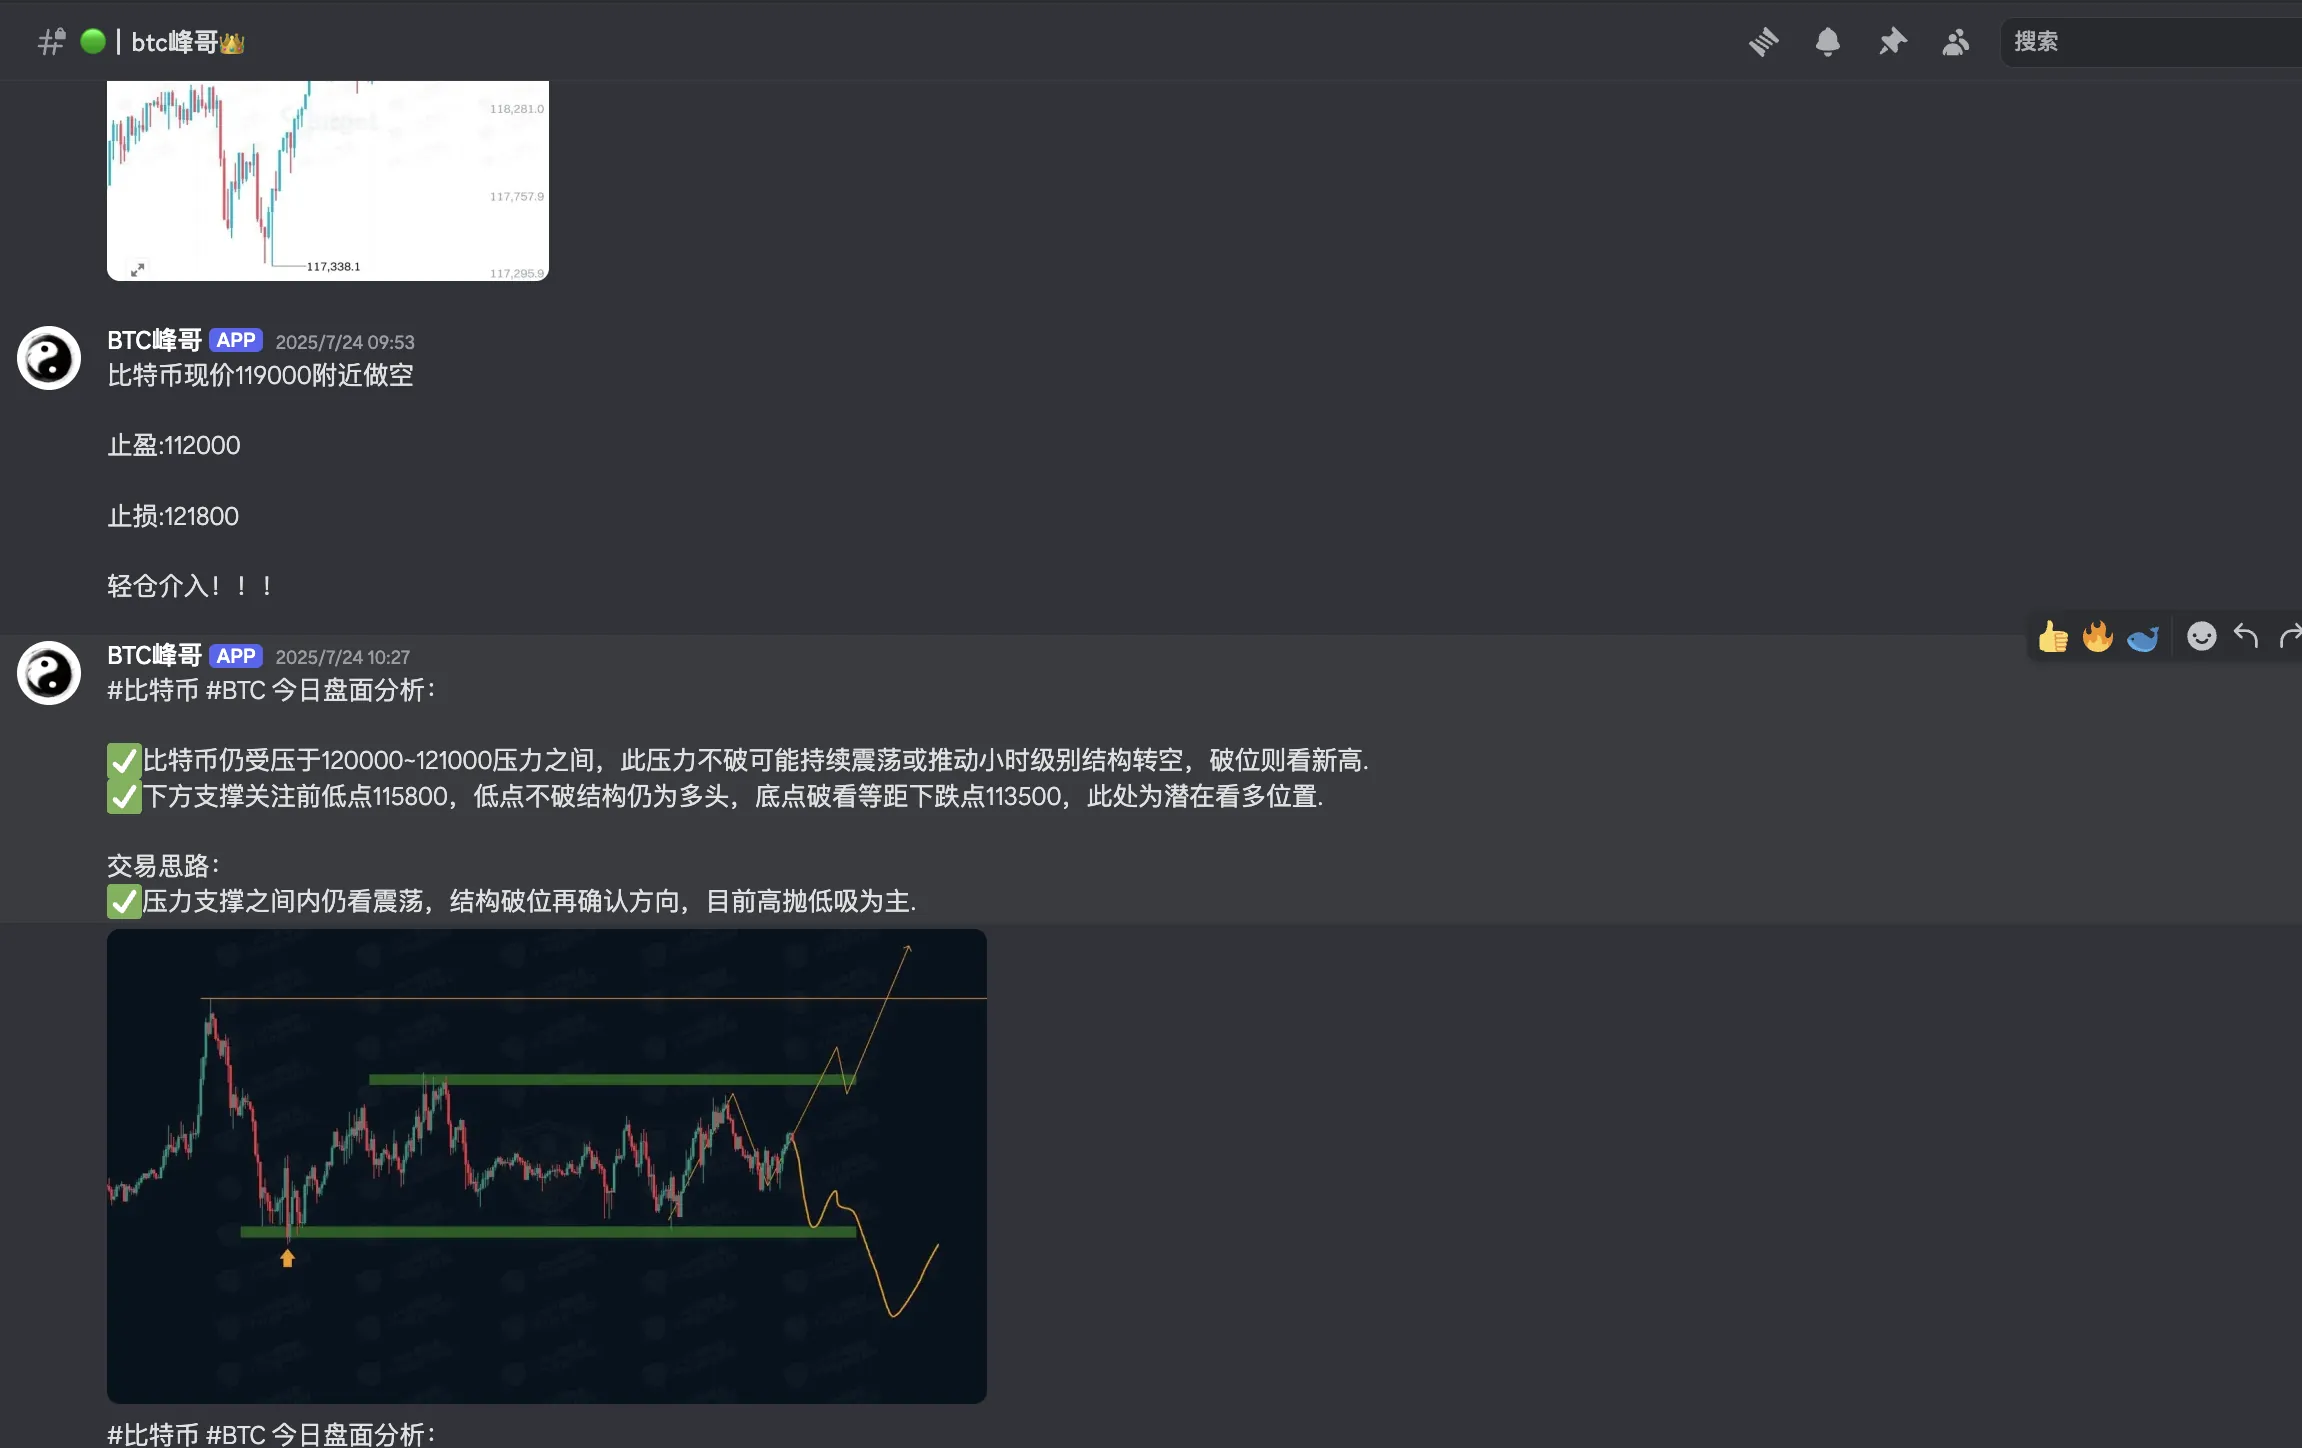The width and height of the screenshot is (2302, 1448).
Task: Click the APP badge on 10:27 message
Action: tap(236, 656)
